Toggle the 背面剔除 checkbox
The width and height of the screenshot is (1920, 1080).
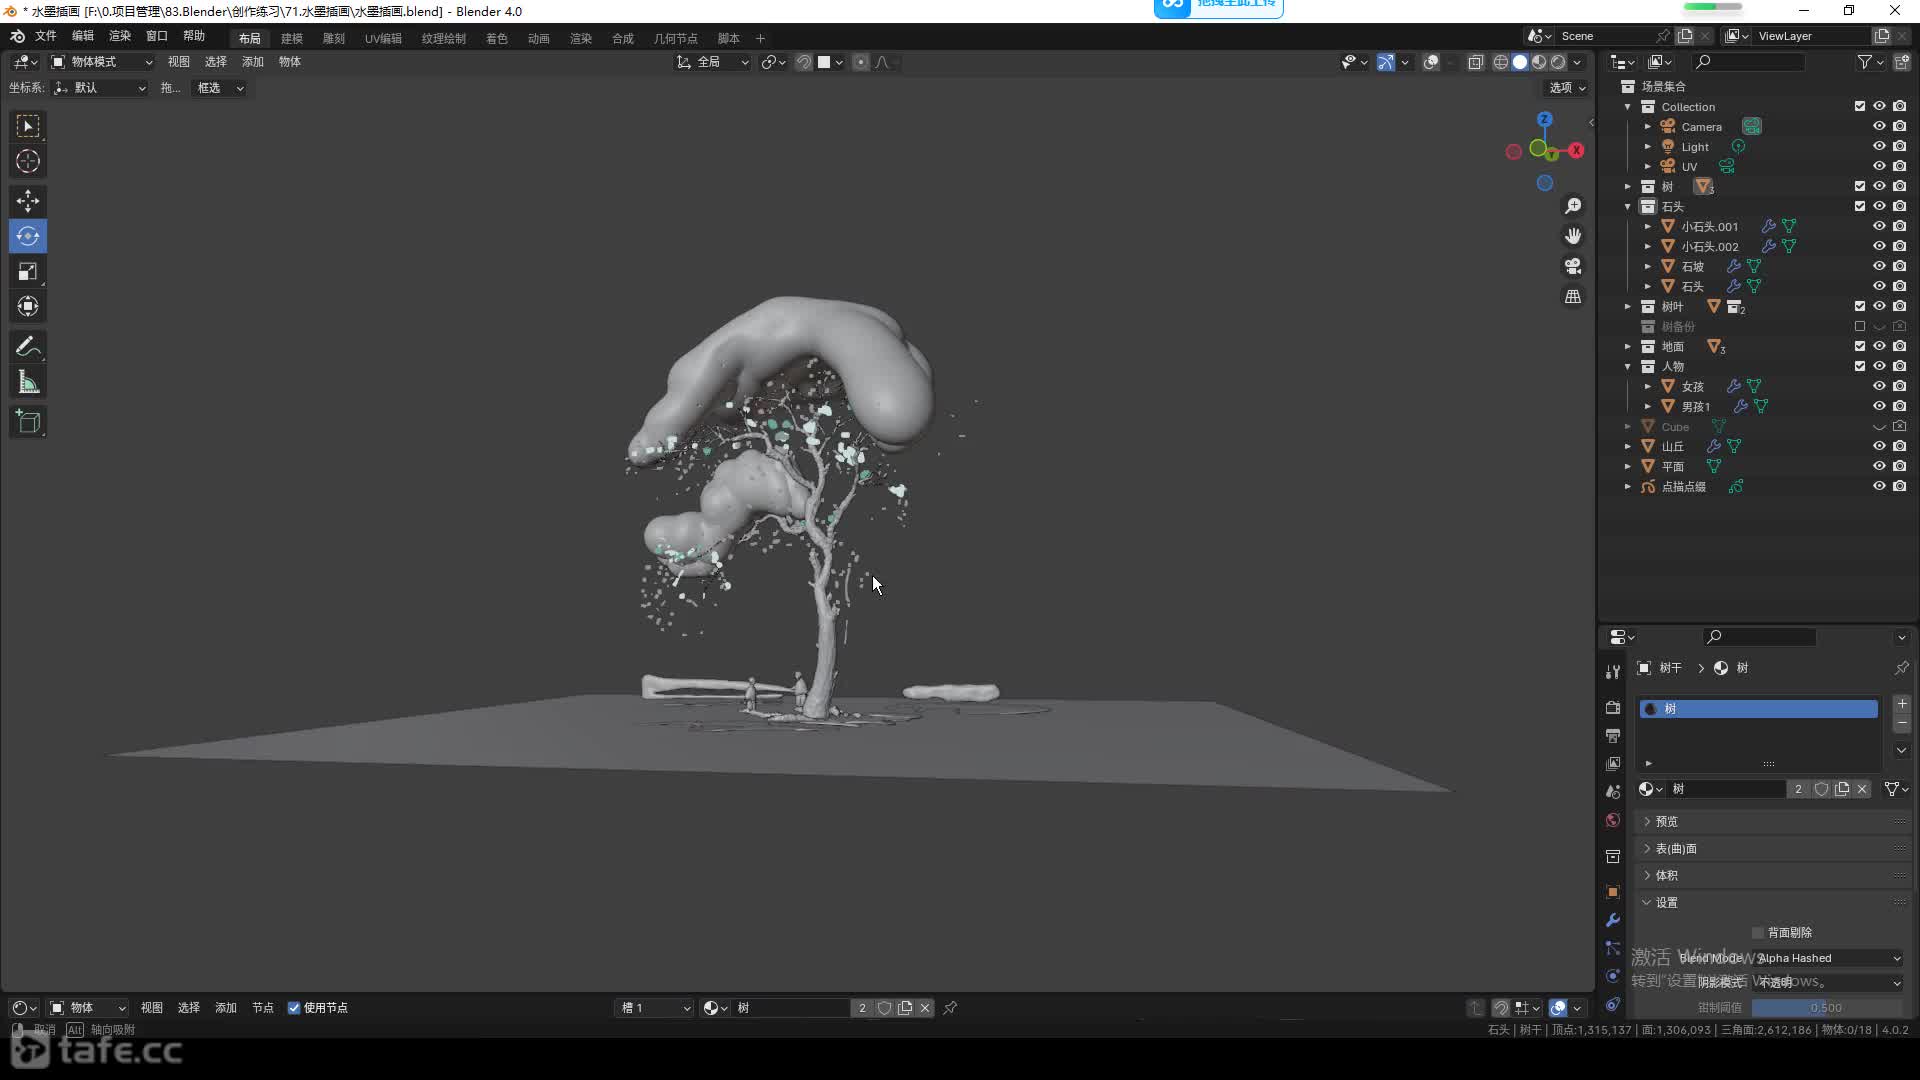tap(1758, 932)
